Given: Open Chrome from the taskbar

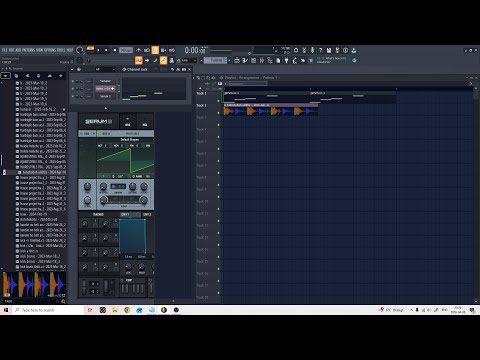Looking at the screenshot, I should tap(127, 310).
